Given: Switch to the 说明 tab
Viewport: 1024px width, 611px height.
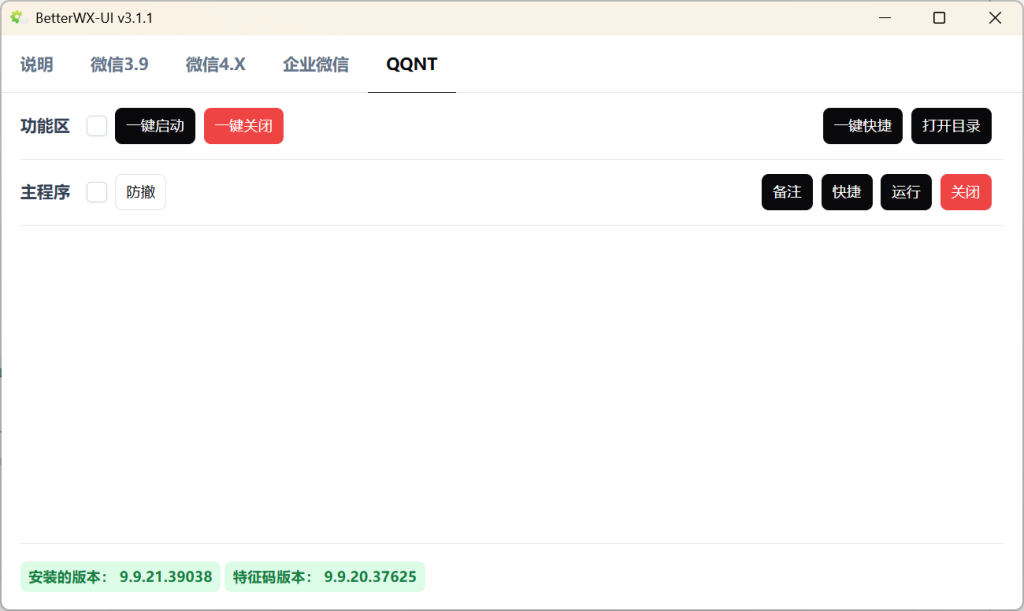Looking at the screenshot, I should coord(37,64).
